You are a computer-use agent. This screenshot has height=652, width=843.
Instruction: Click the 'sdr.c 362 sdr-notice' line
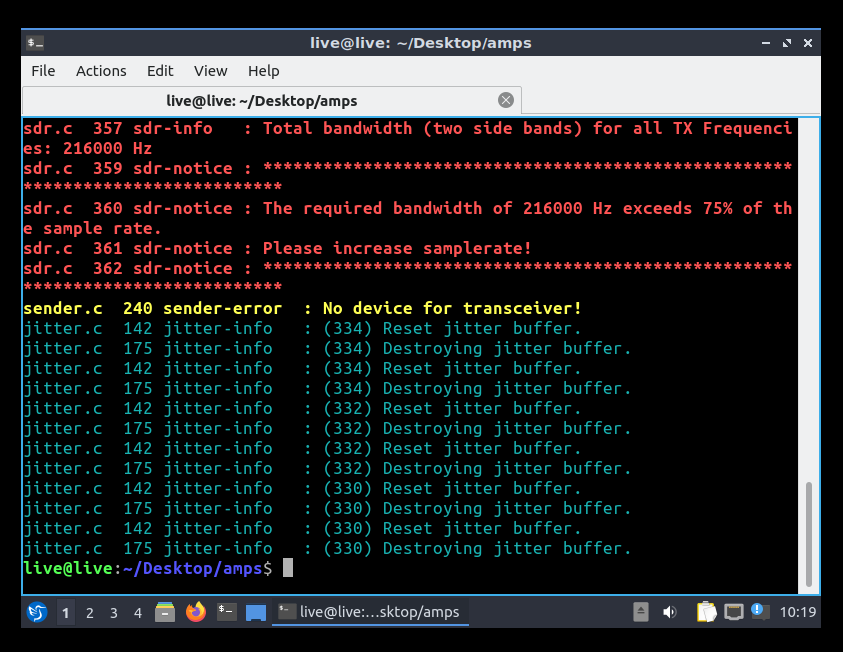click(x=407, y=277)
